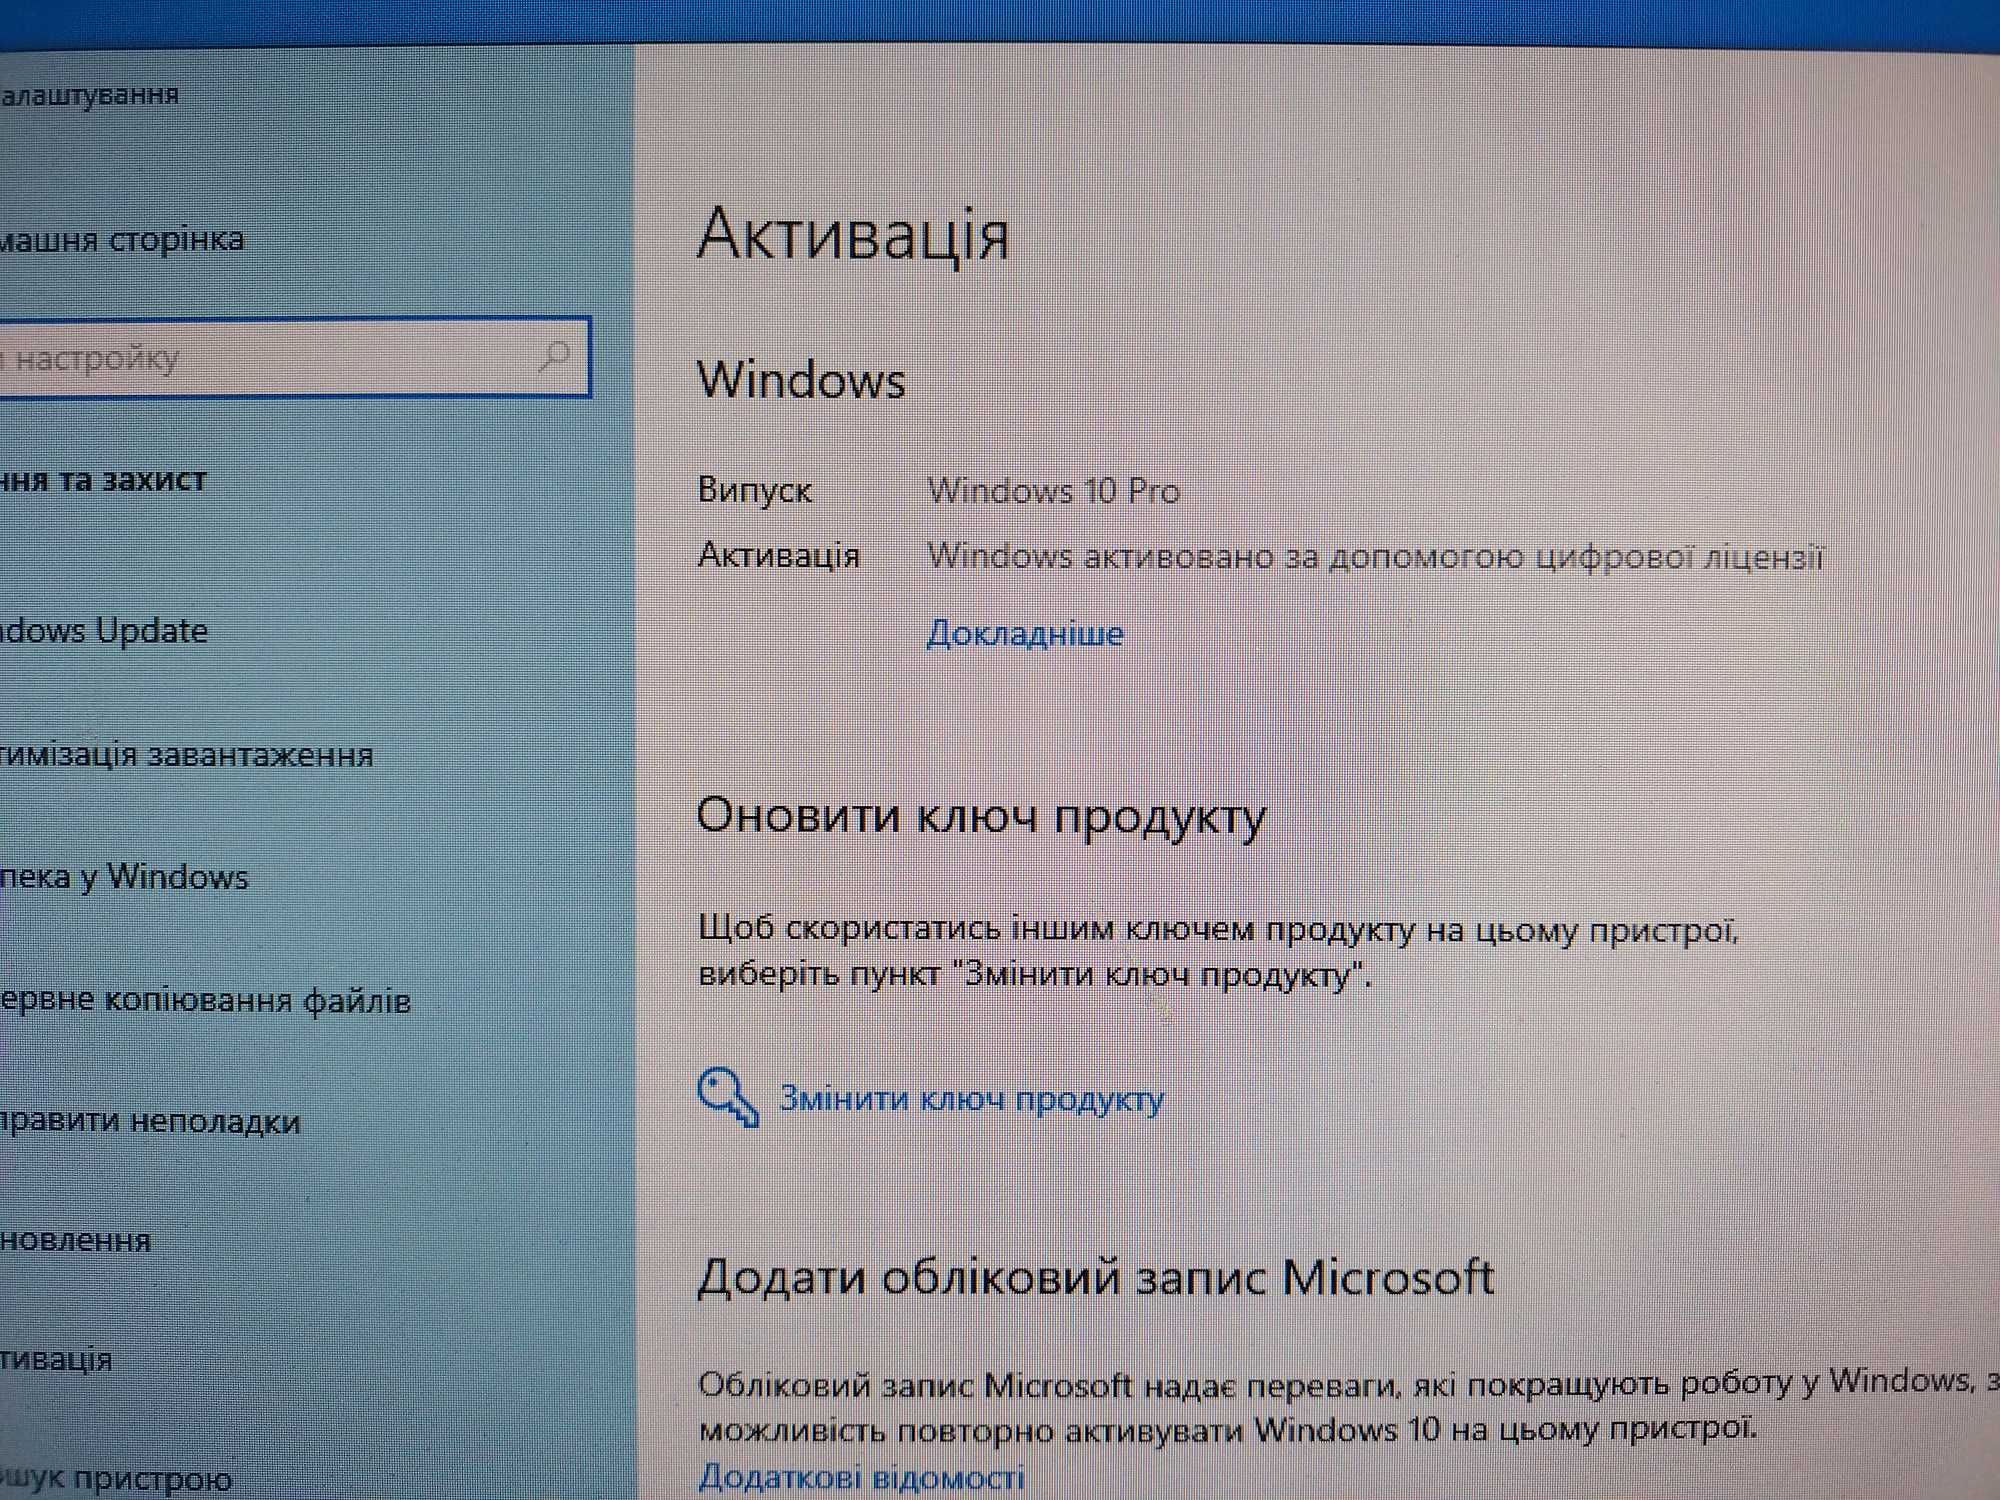Open find my device (пристрою) sidebar item

(116, 1479)
